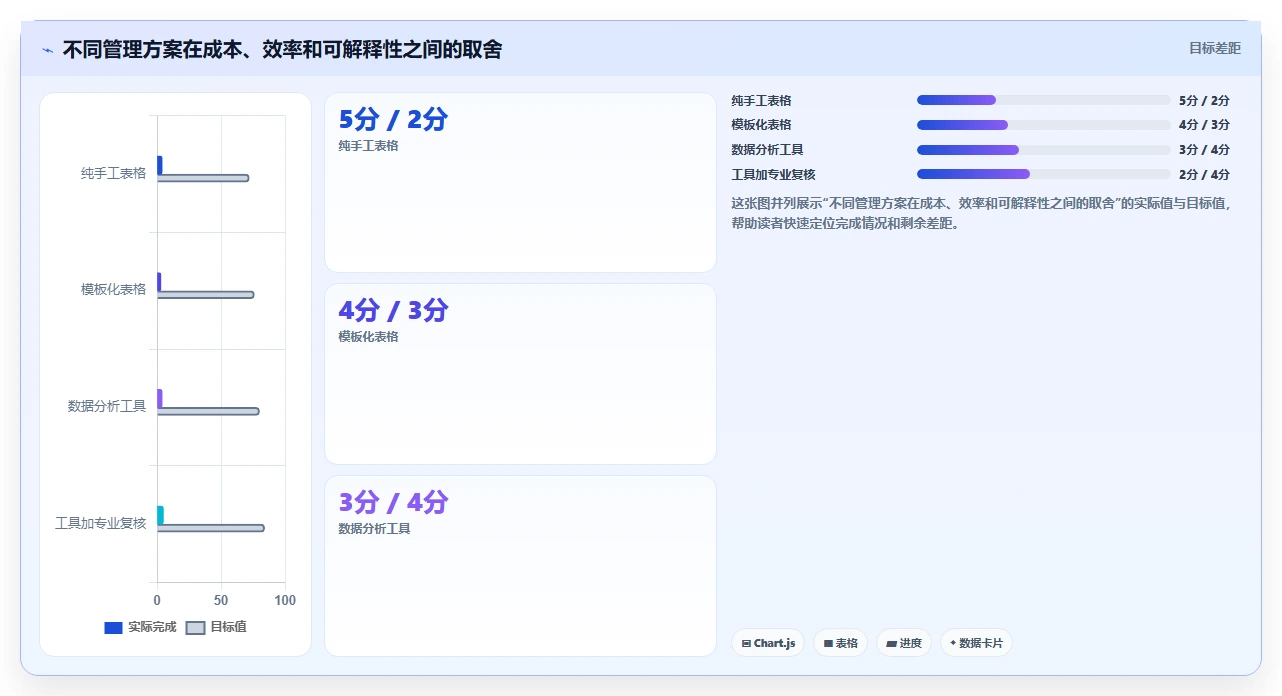Click 纯手工表格 label in progress list
This screenshot has height=696, width=1282.
[761, 101]
